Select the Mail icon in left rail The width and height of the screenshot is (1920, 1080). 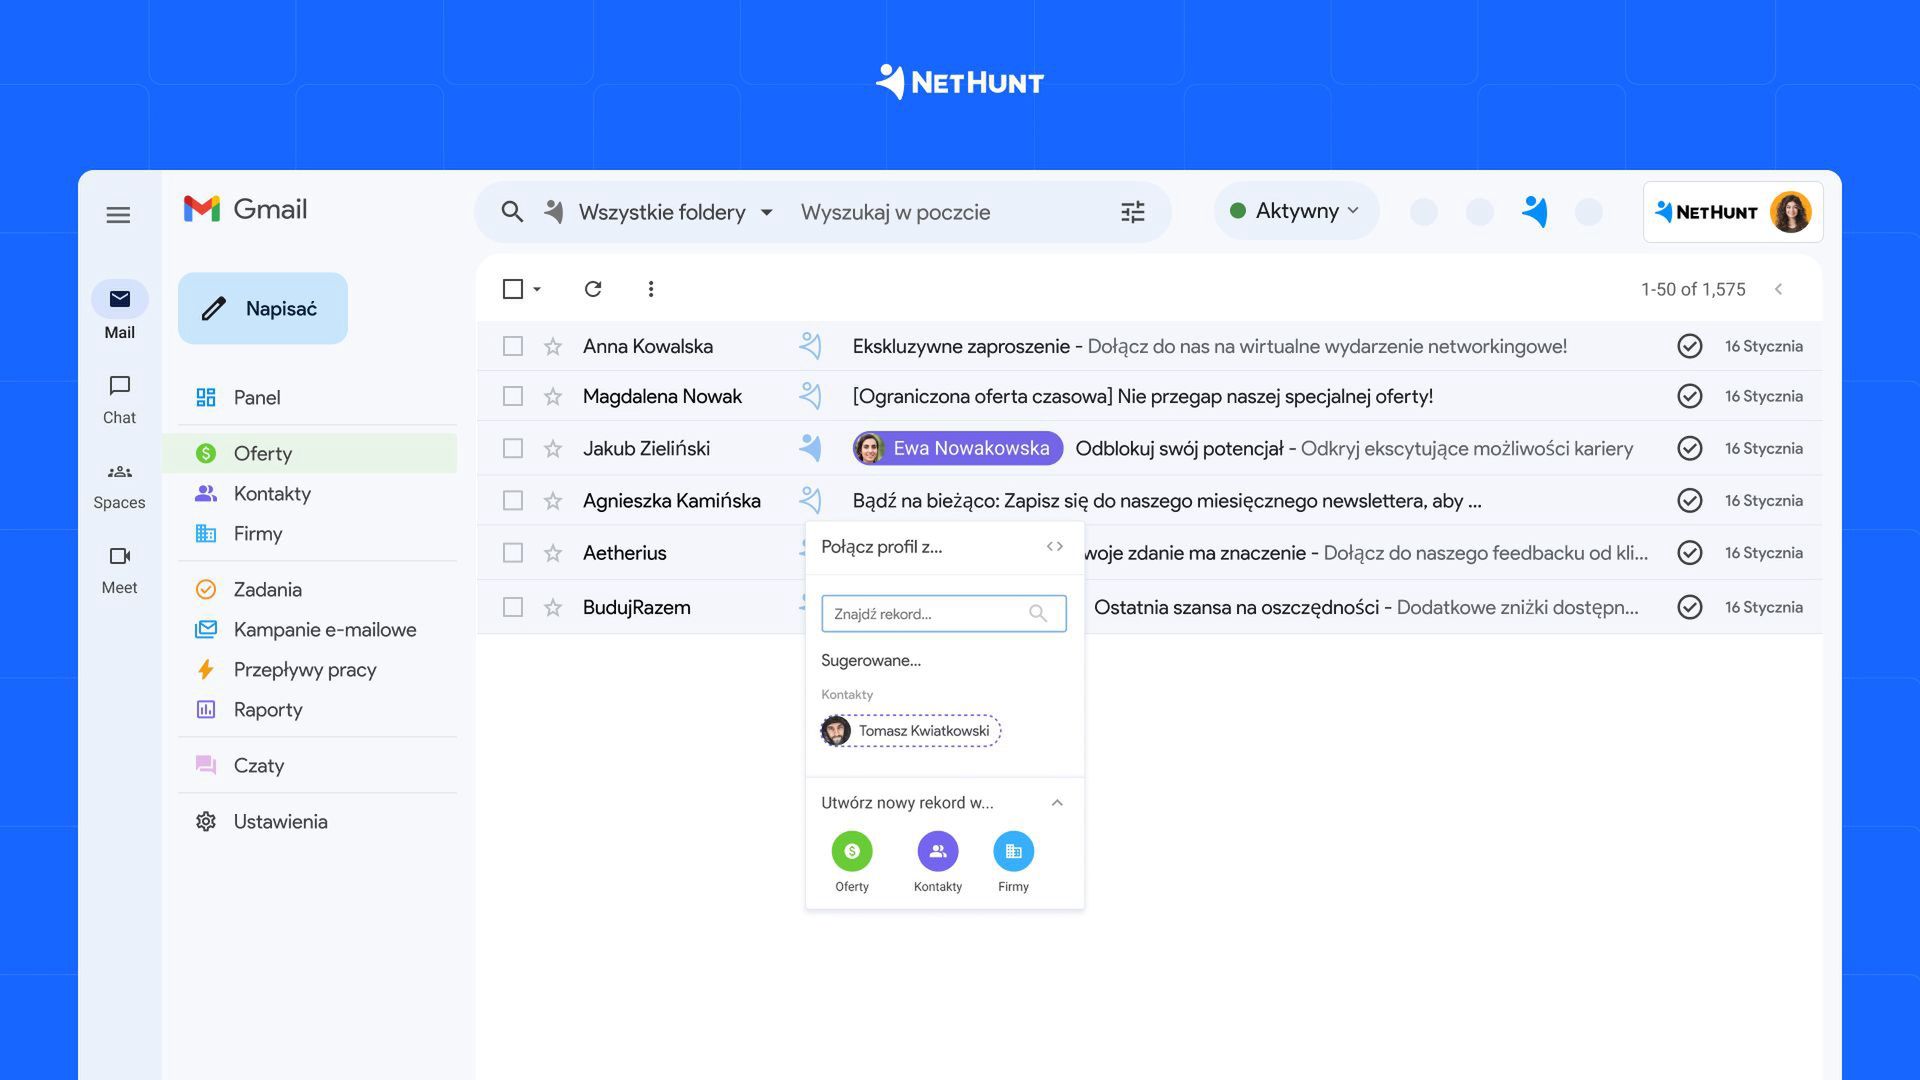pyautogui.click(x=119, y=299)
